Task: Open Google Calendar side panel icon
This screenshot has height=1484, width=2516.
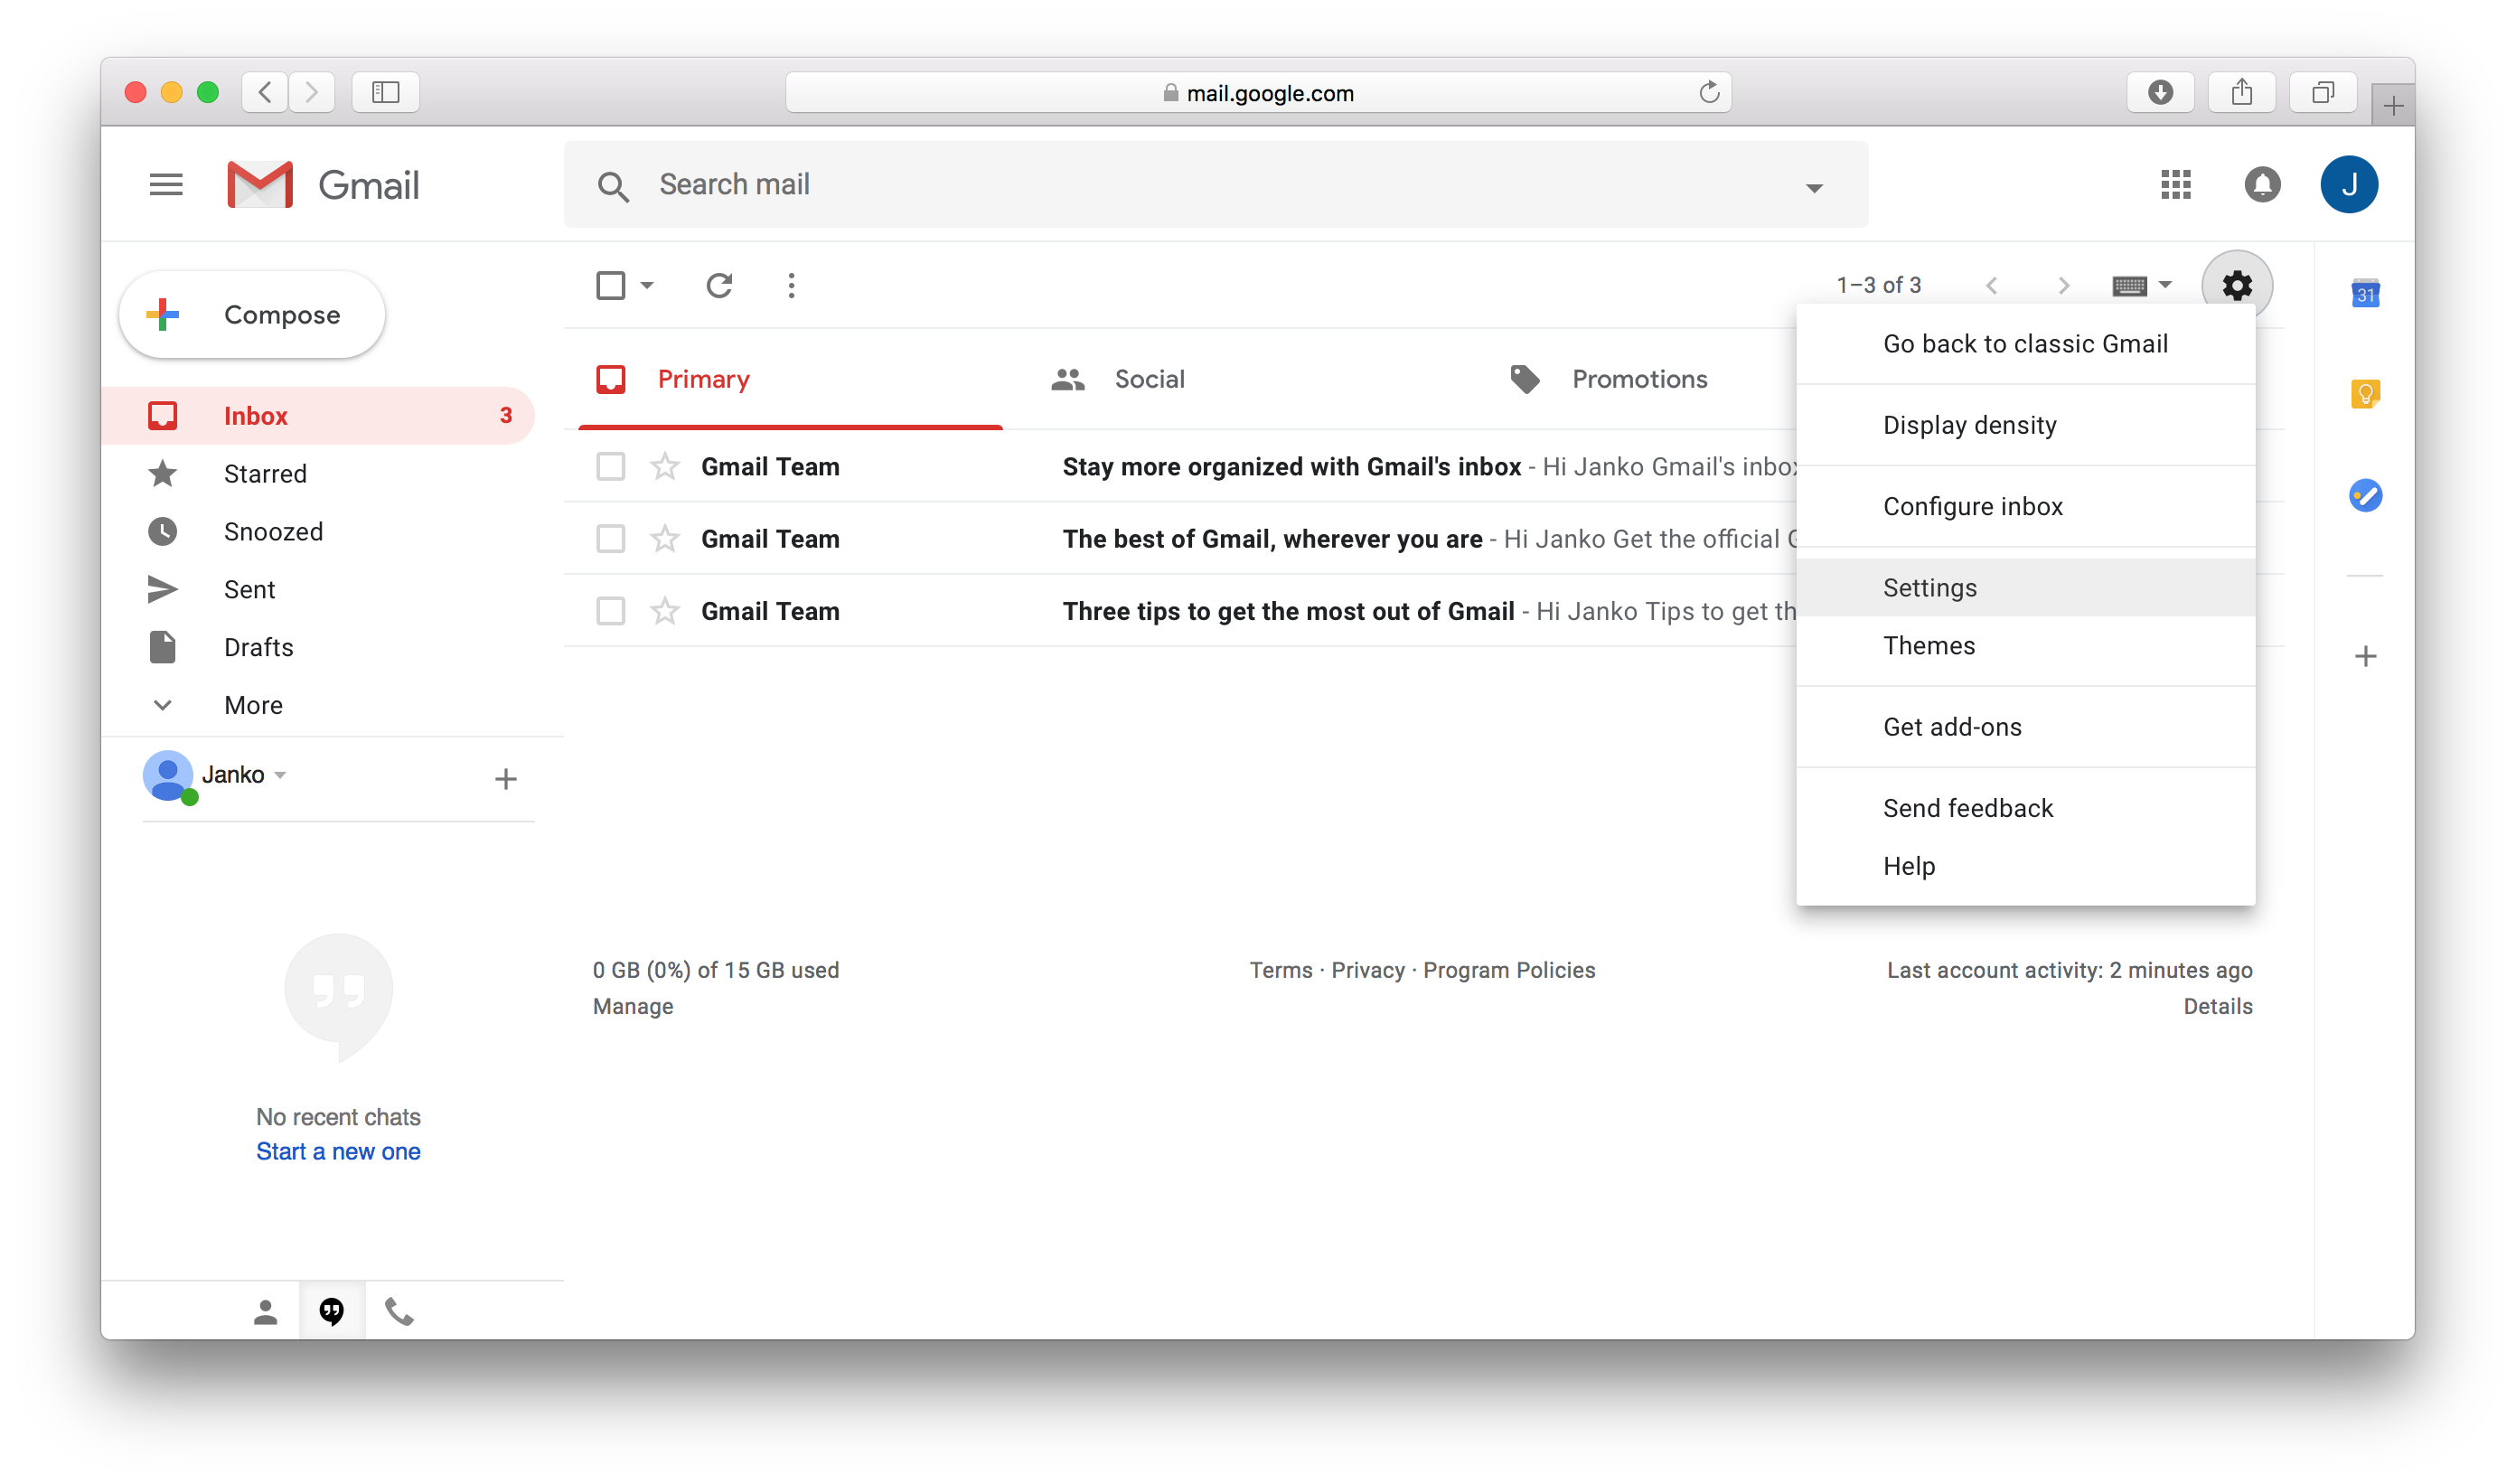Action: (x=2364, y=294)
